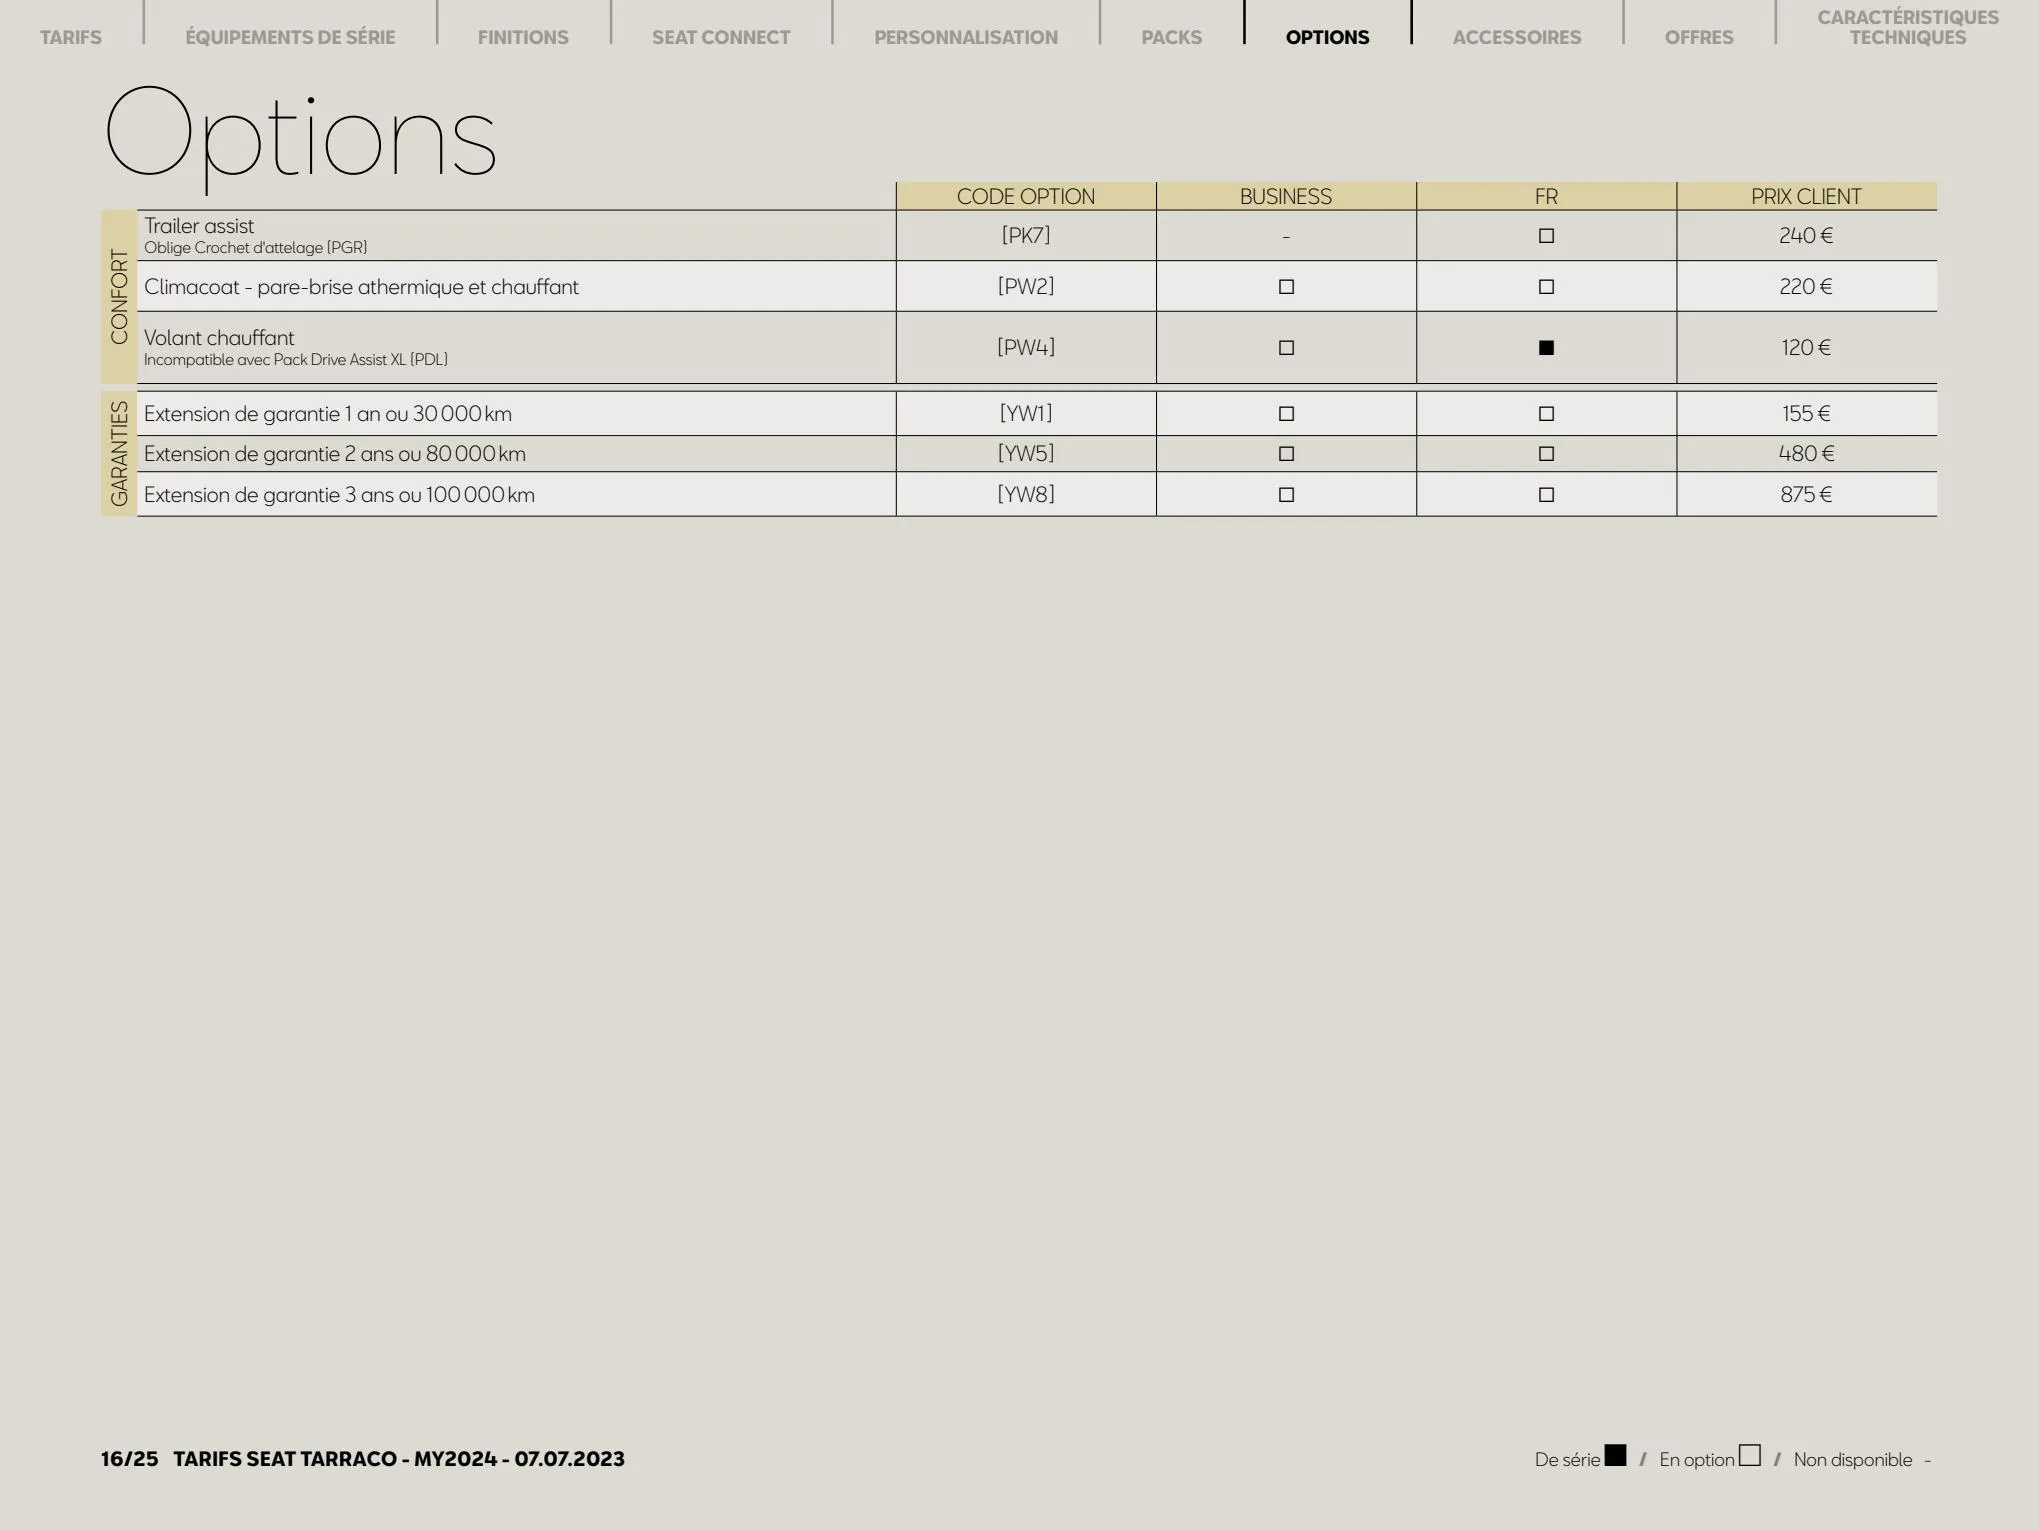The image size is (2039, 1530).
Task: Click the 155 € price
Action: (1806, 414)
